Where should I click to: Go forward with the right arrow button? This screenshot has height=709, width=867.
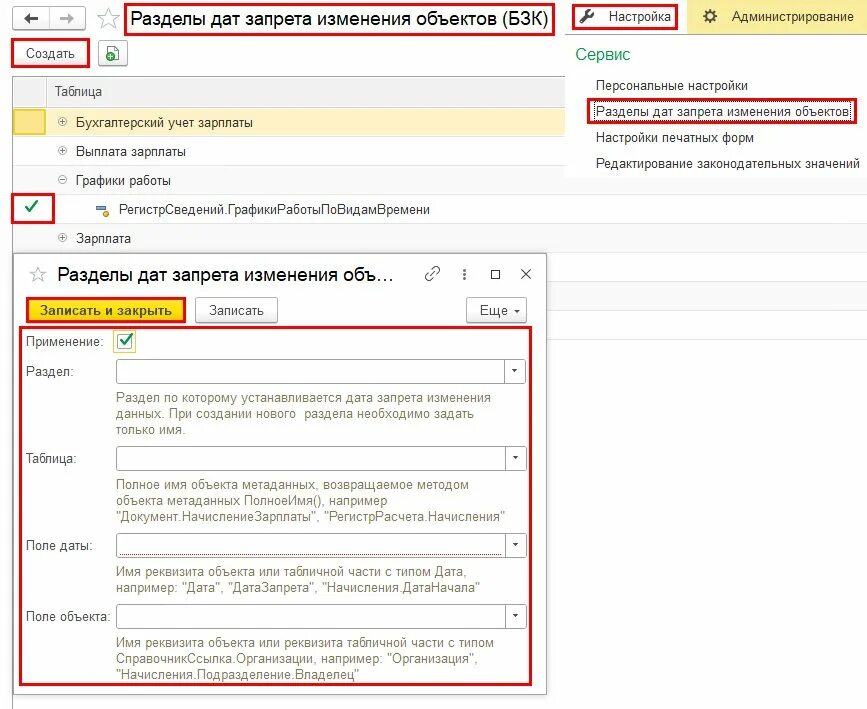click(x=67, y=19)
